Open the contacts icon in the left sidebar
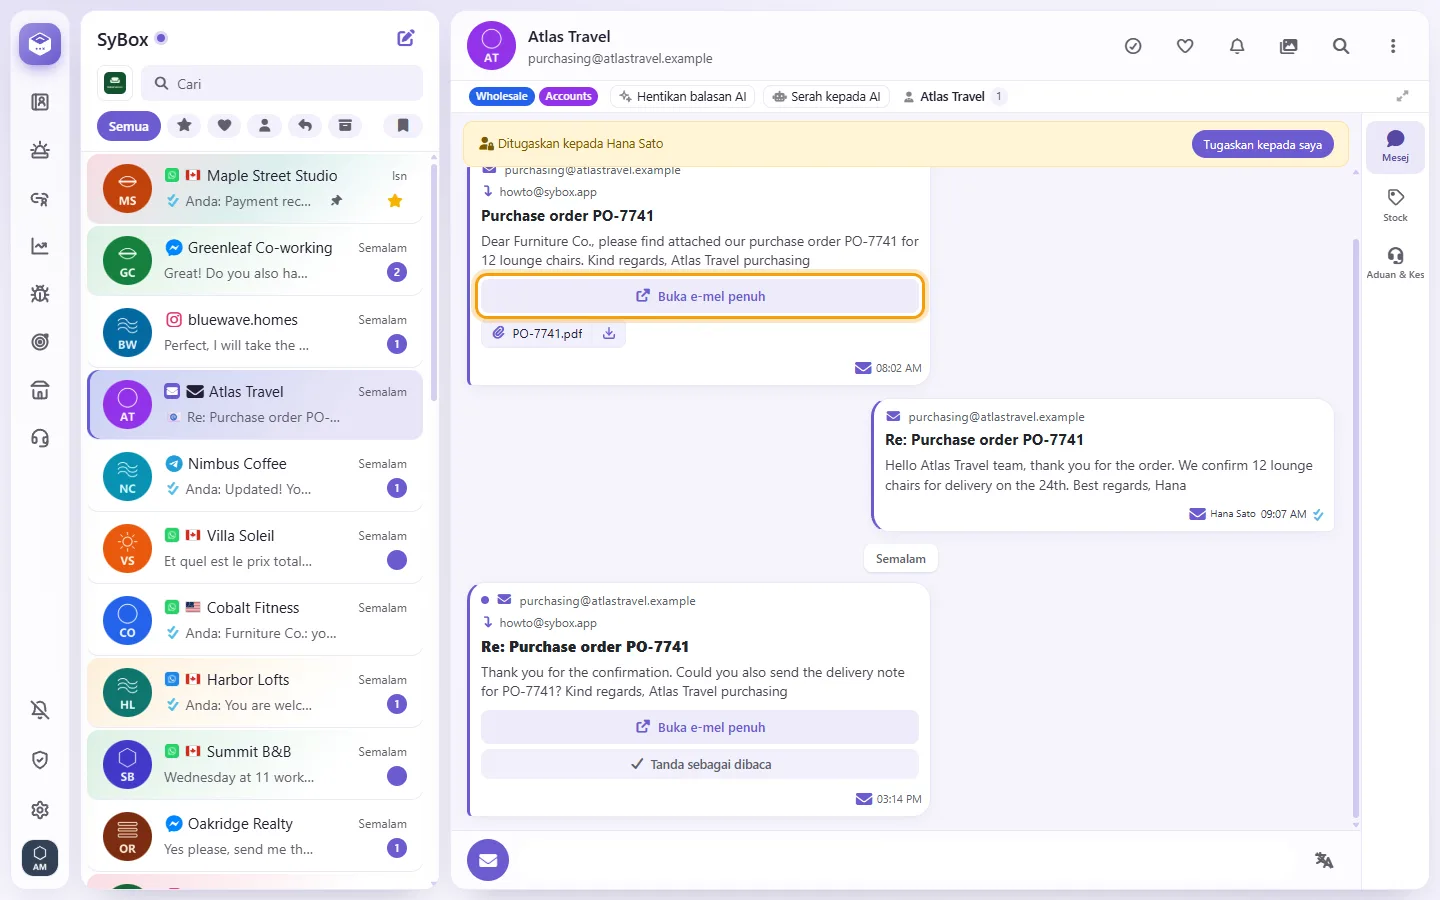 [x=40, y=102]
